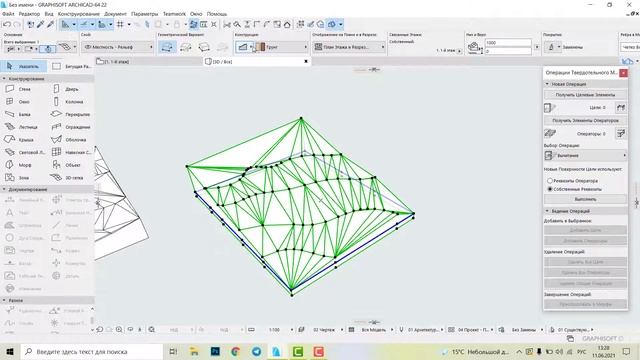This screenshot has width=640, height=360.
Task: Click Получить Элементы Операторов button
Action: click(585, 120)
